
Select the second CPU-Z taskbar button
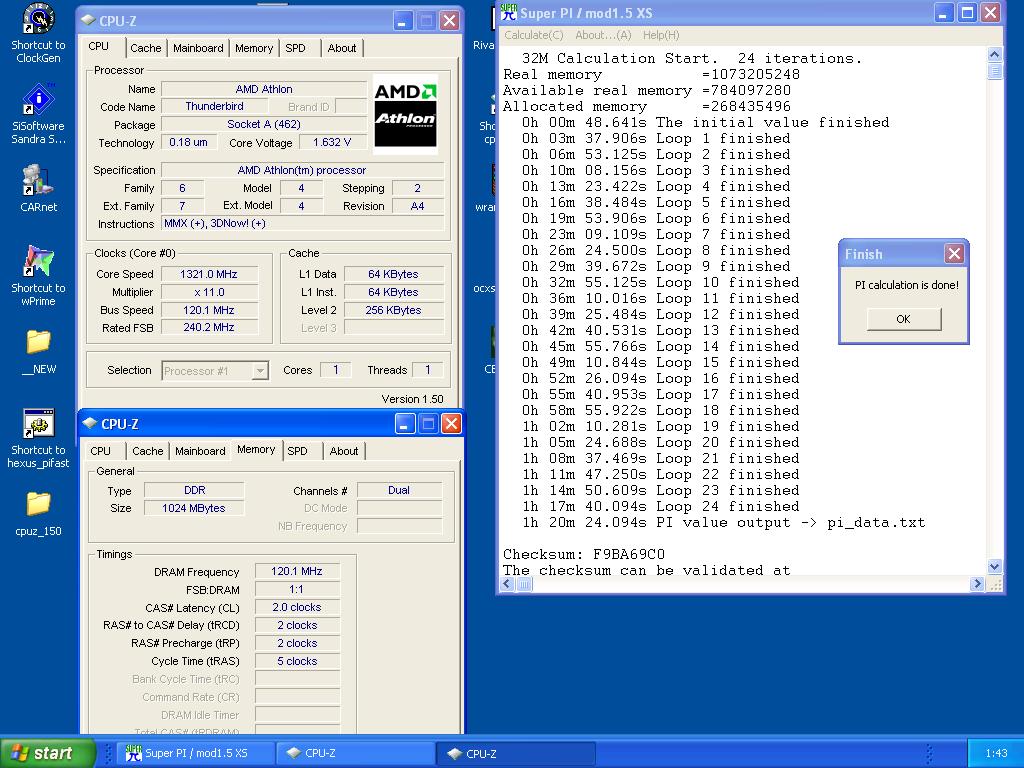pos(517,753)
